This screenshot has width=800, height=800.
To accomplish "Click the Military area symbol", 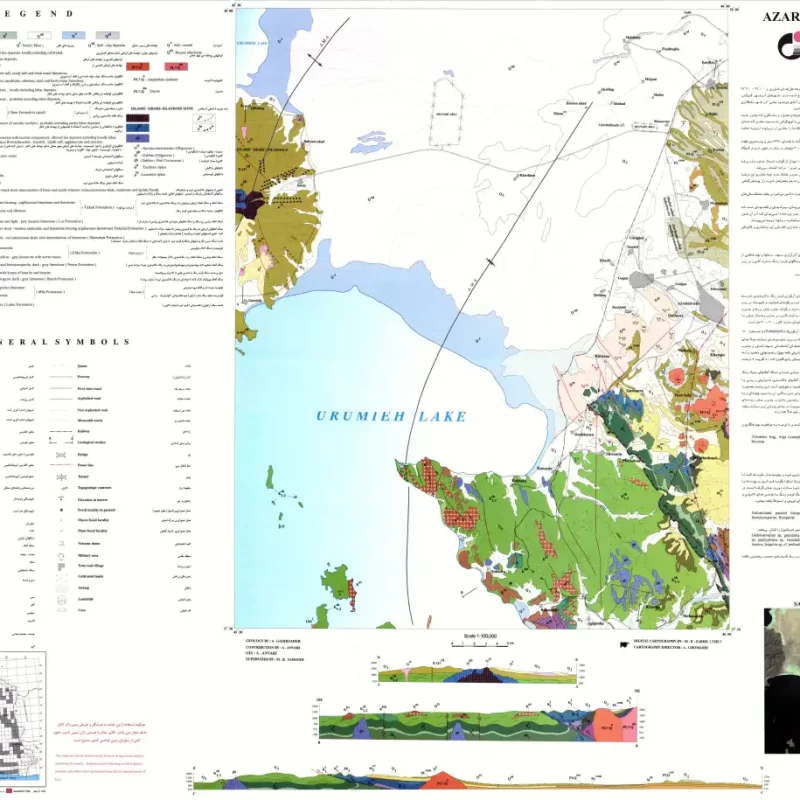I will coord(61,556).
